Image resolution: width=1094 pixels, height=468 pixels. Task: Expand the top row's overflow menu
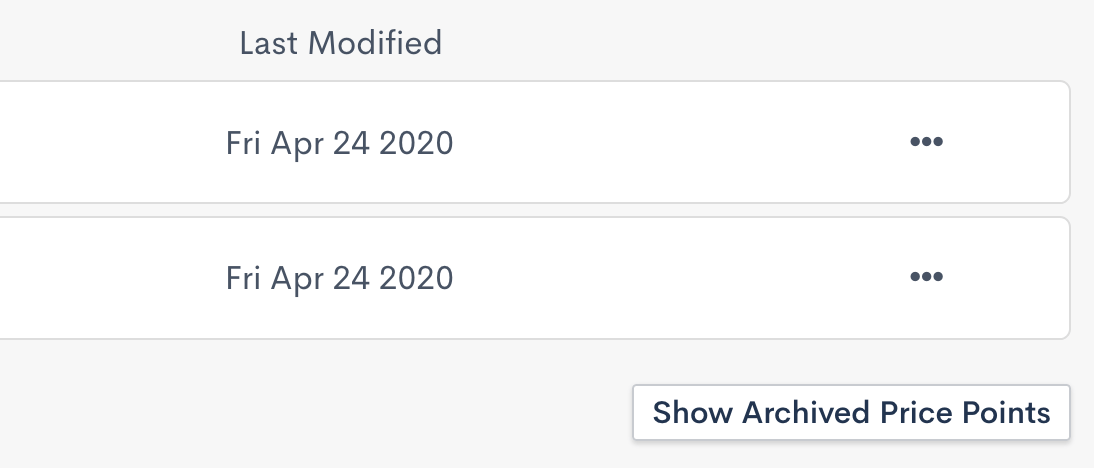click(x=926, y=142)
